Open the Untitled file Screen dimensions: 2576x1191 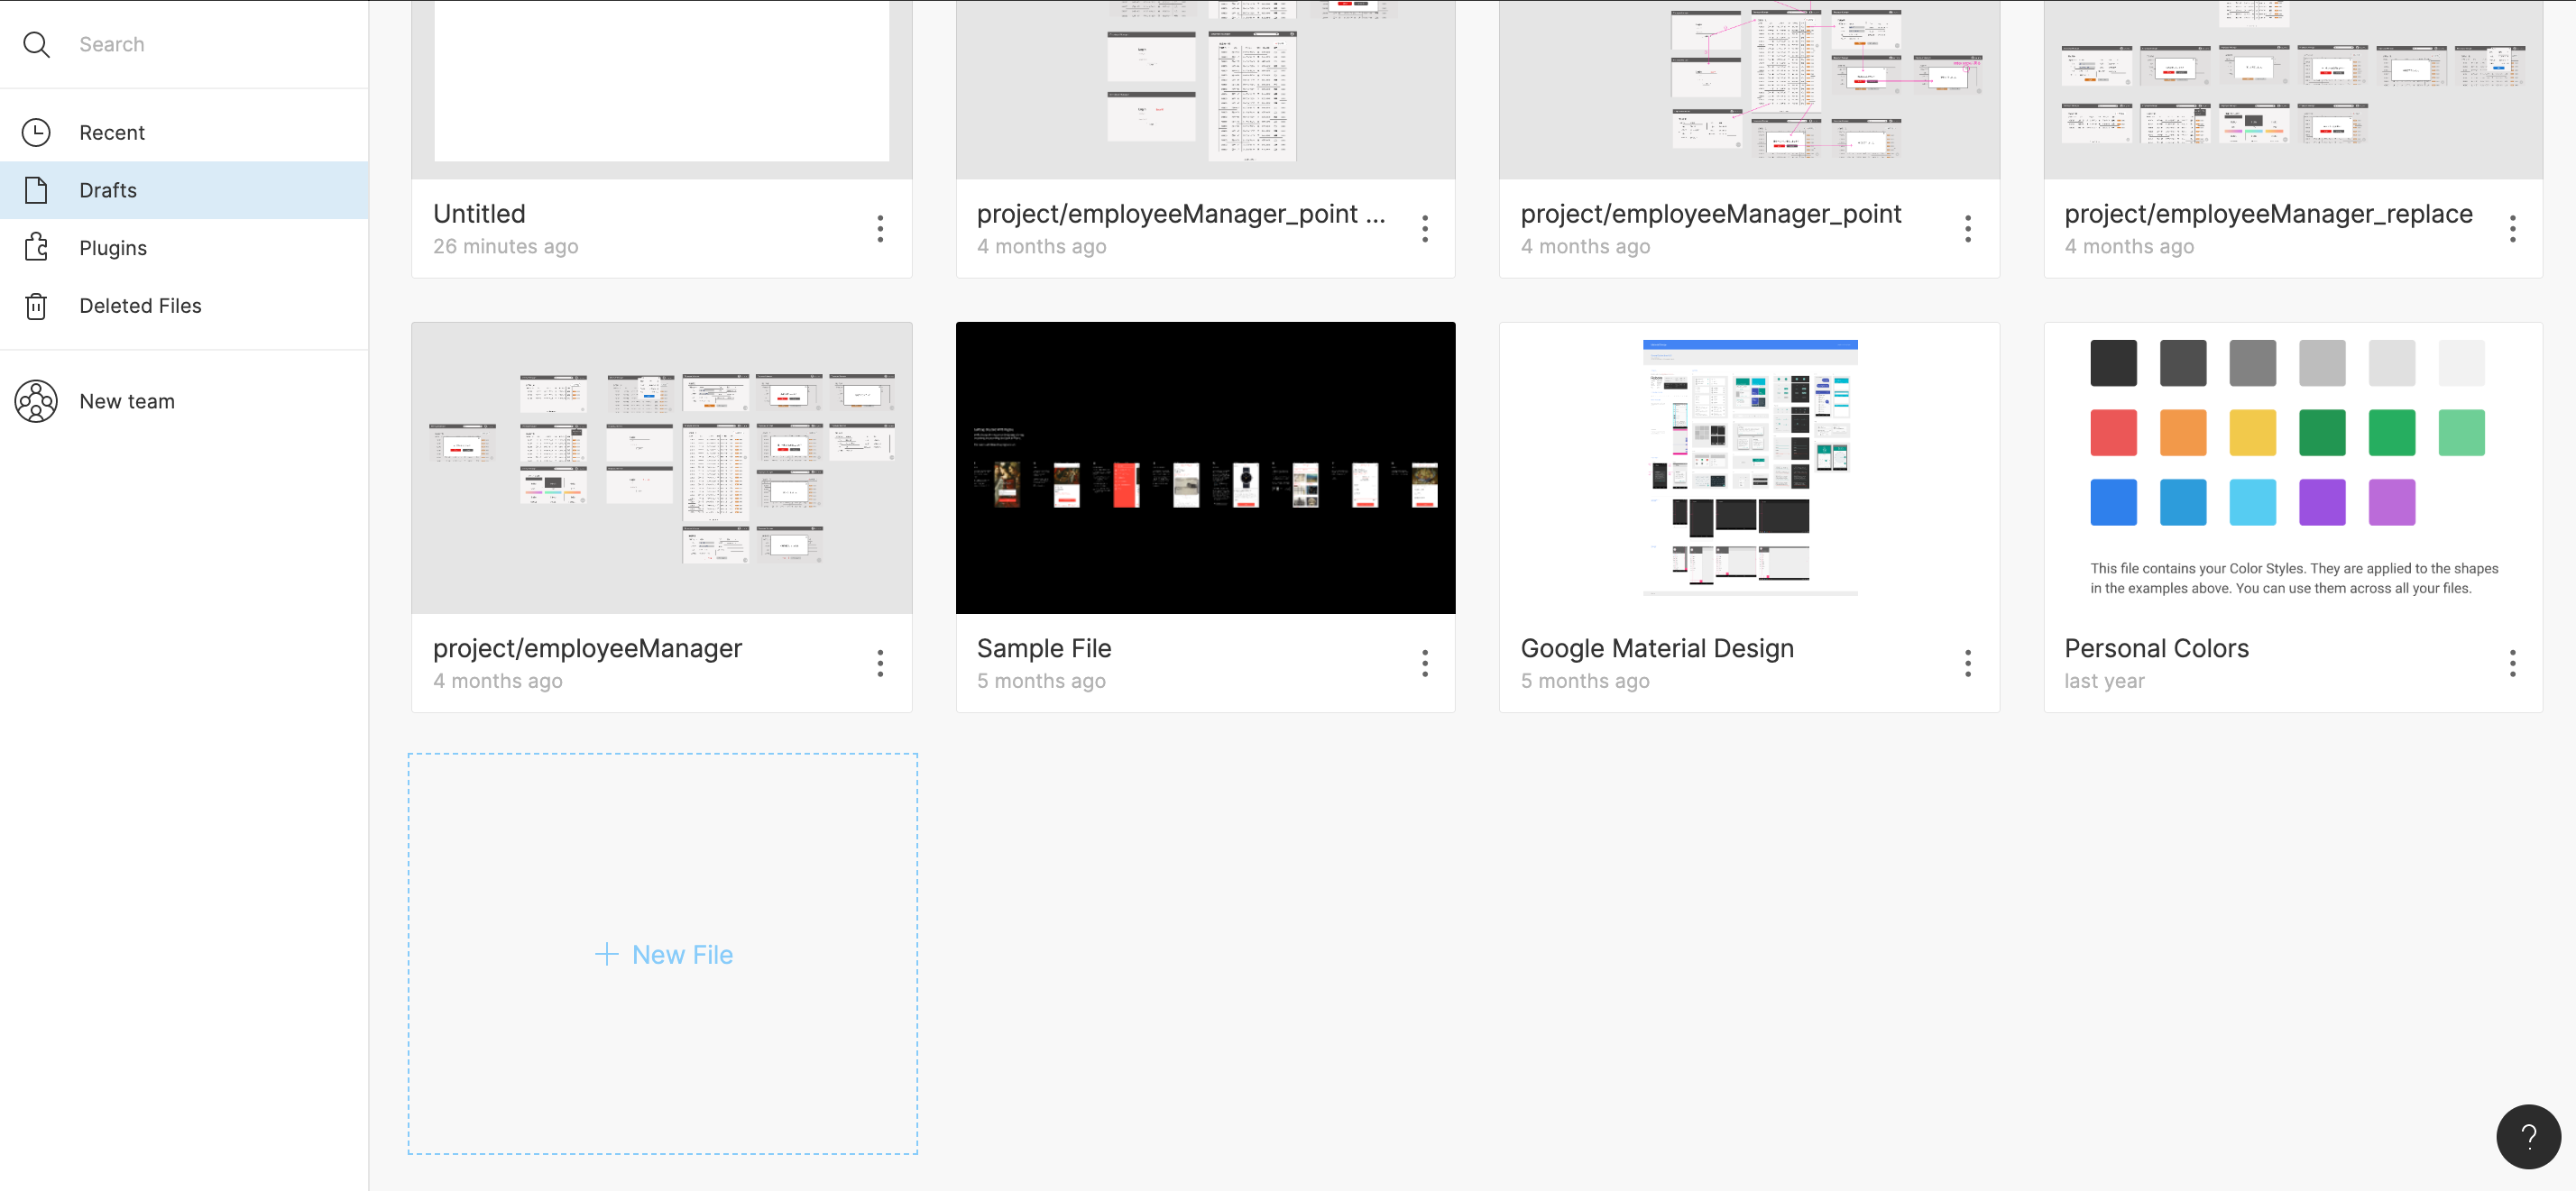(660, 90)
